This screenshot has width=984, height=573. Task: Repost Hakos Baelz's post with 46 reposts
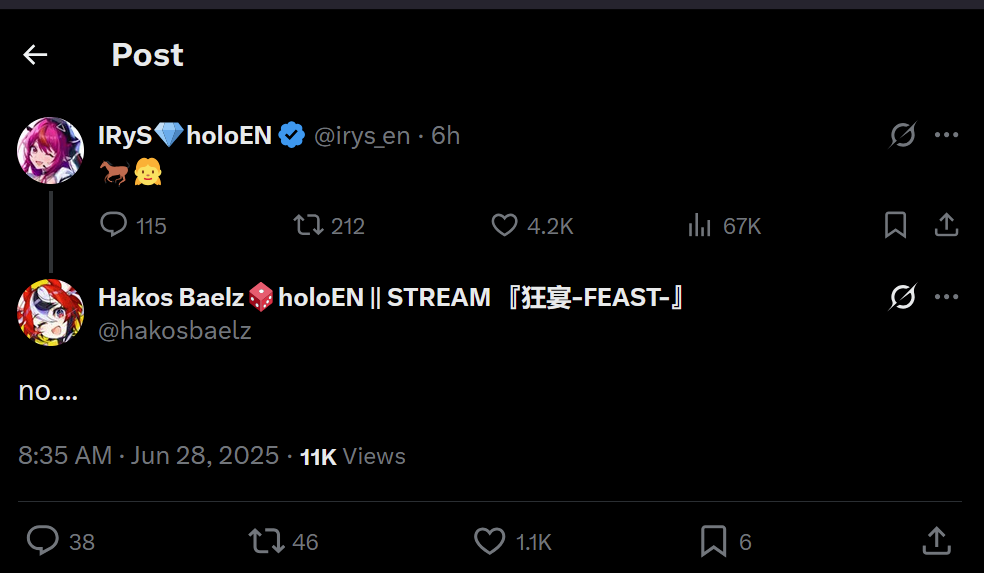click(x=266, y=541)
